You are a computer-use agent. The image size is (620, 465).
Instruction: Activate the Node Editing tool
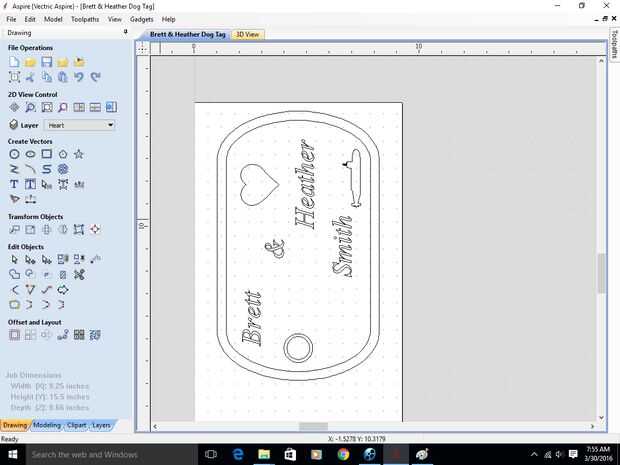30,259
